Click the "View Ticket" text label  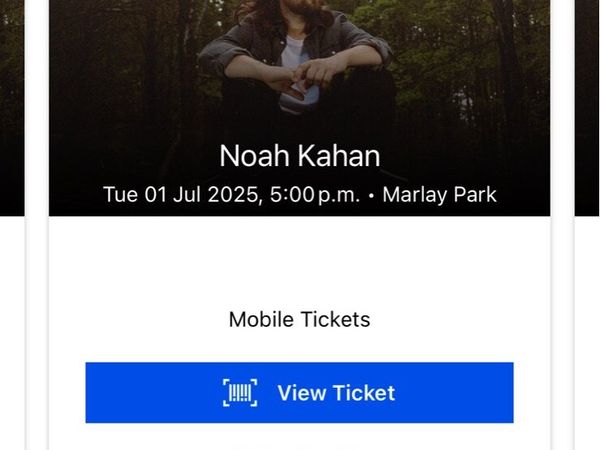(x=336, y=393)
